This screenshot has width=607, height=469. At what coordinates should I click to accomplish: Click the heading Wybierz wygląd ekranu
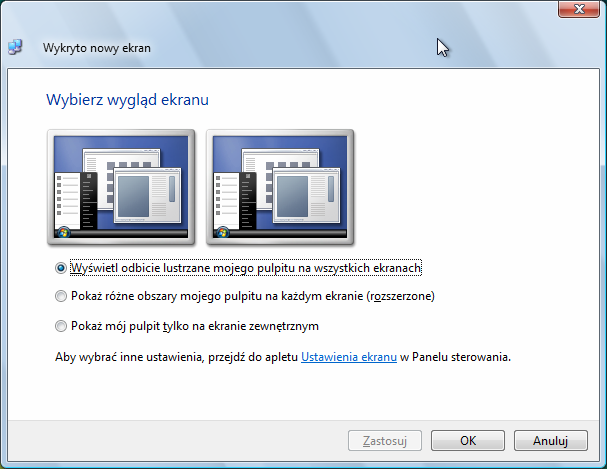pyautogui.click(x=127, y=100)
